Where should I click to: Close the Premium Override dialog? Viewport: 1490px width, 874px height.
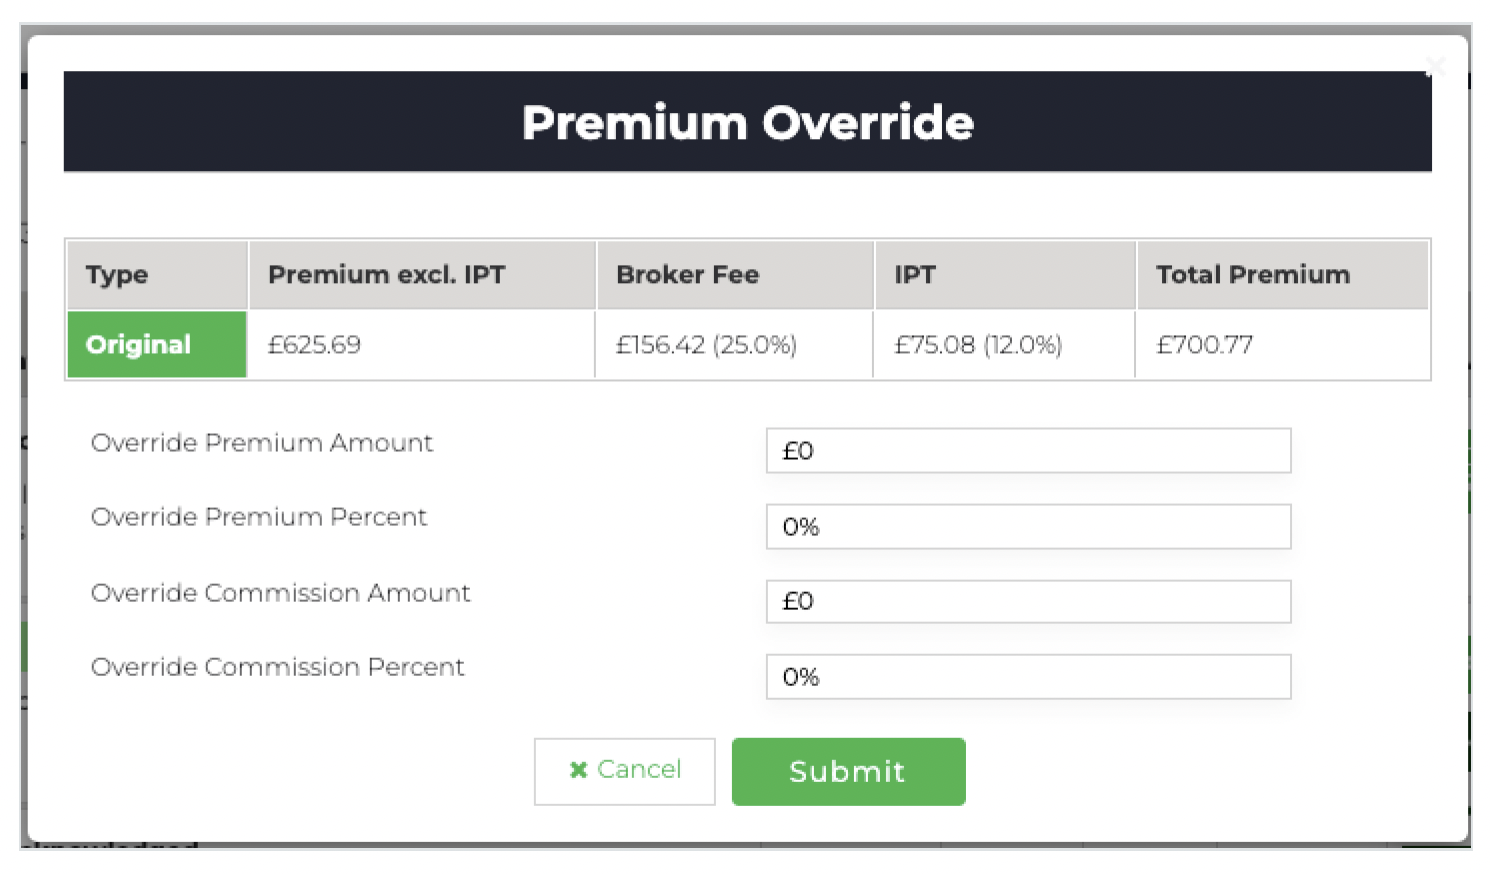1435,67
